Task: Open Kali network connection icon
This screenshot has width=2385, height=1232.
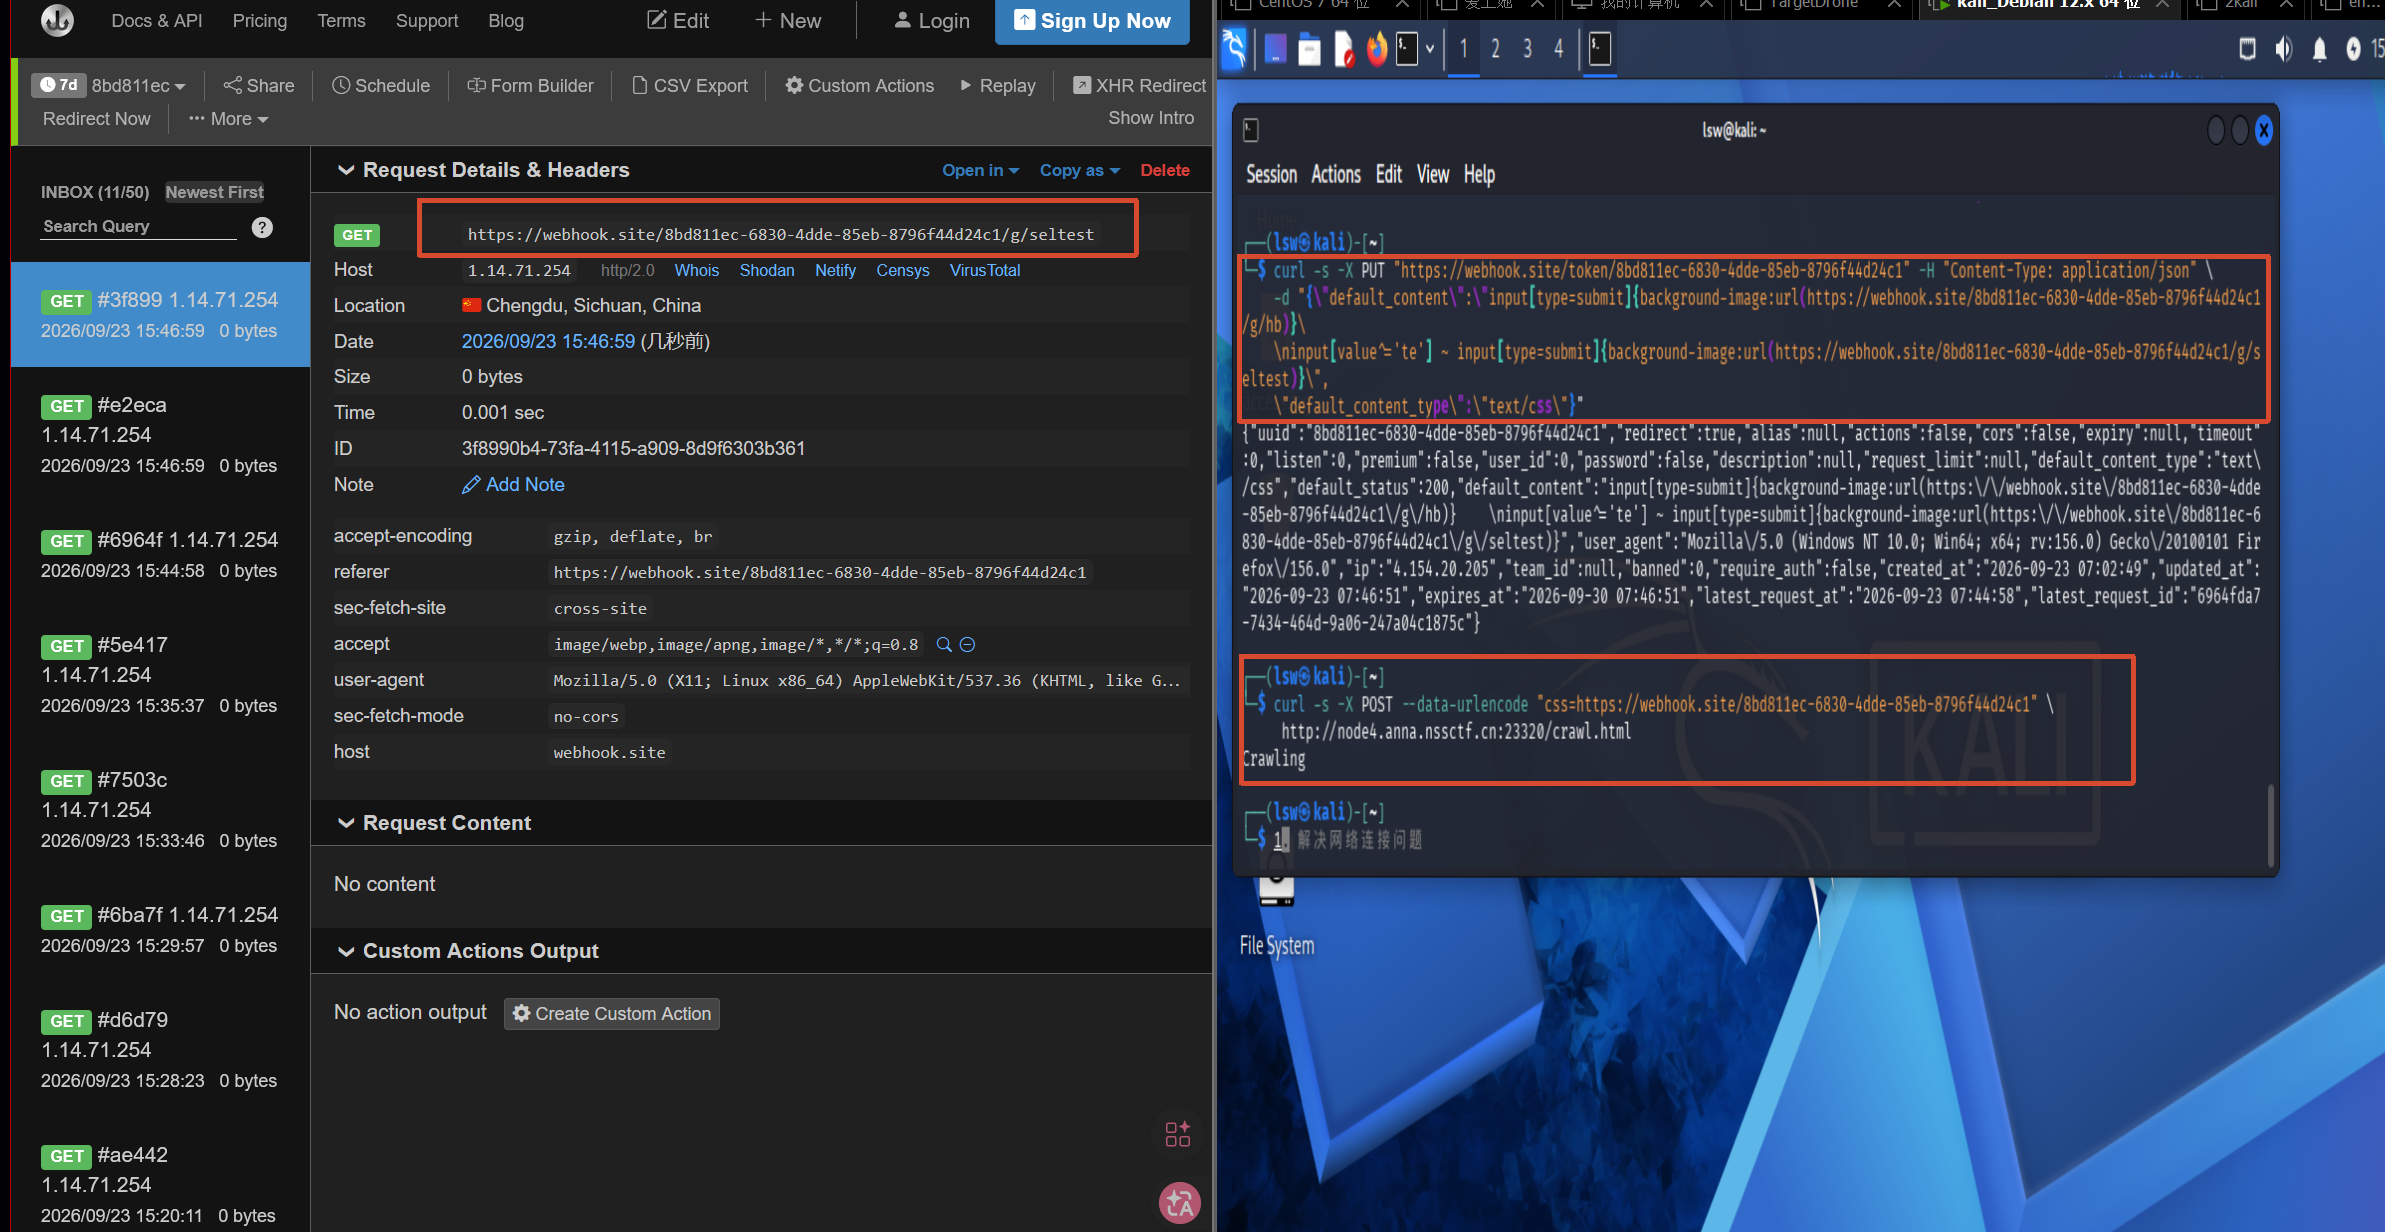Action: coord(2247,49)
